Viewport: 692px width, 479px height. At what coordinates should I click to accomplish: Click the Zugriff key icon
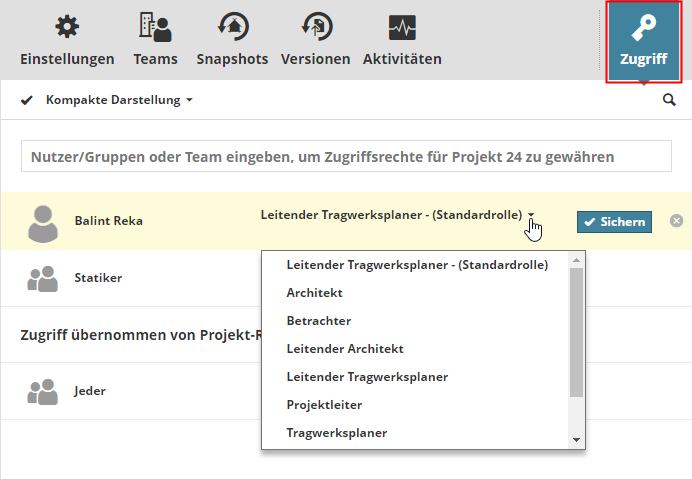click(644, 28)
